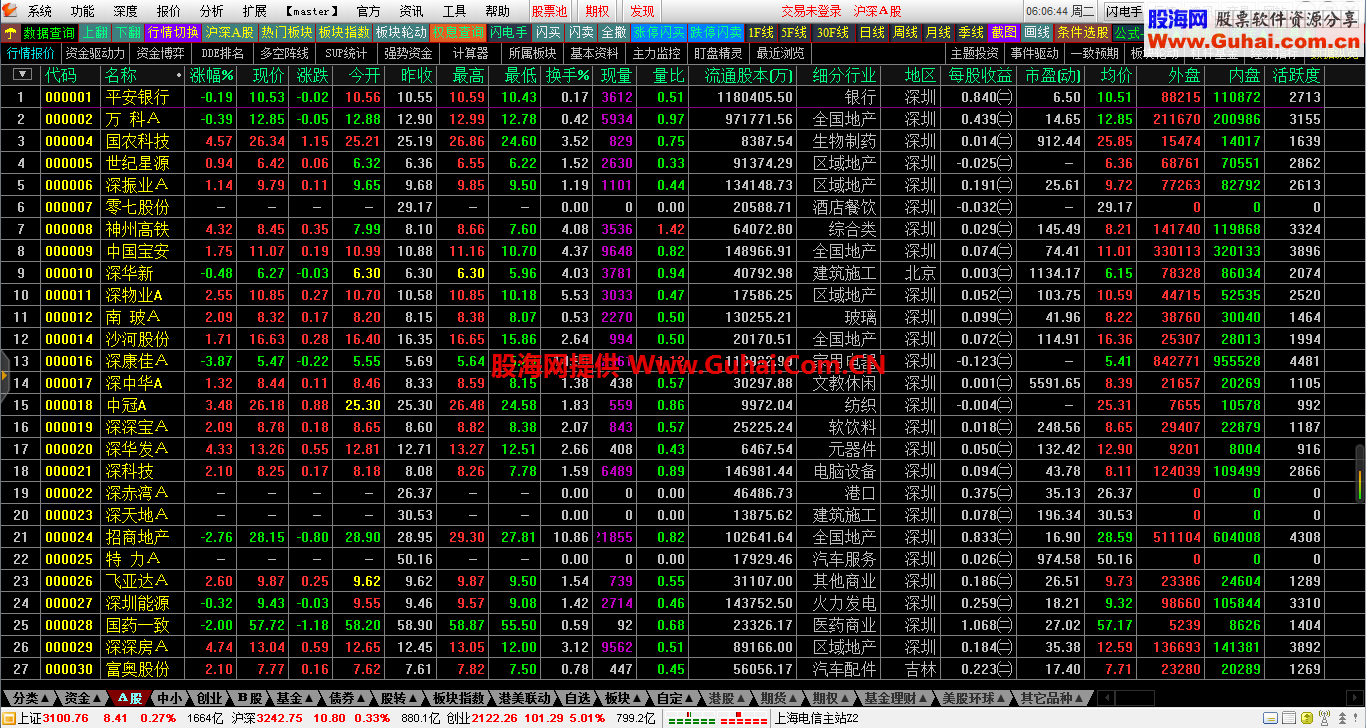Viewport: 1366px width, 728px height.
Task: Expand the 美股环球 bottom tab menu
Action: 975,698
